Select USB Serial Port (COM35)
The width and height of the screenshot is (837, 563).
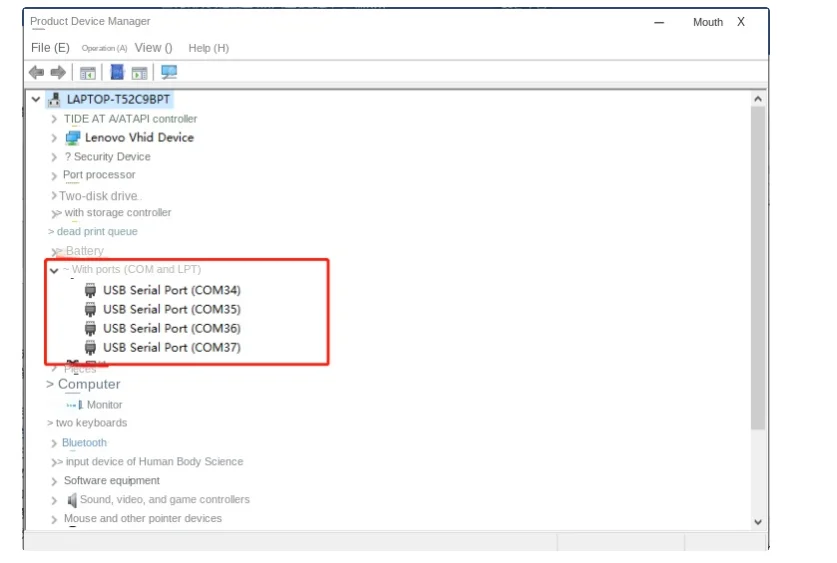(x=172, y=310)
